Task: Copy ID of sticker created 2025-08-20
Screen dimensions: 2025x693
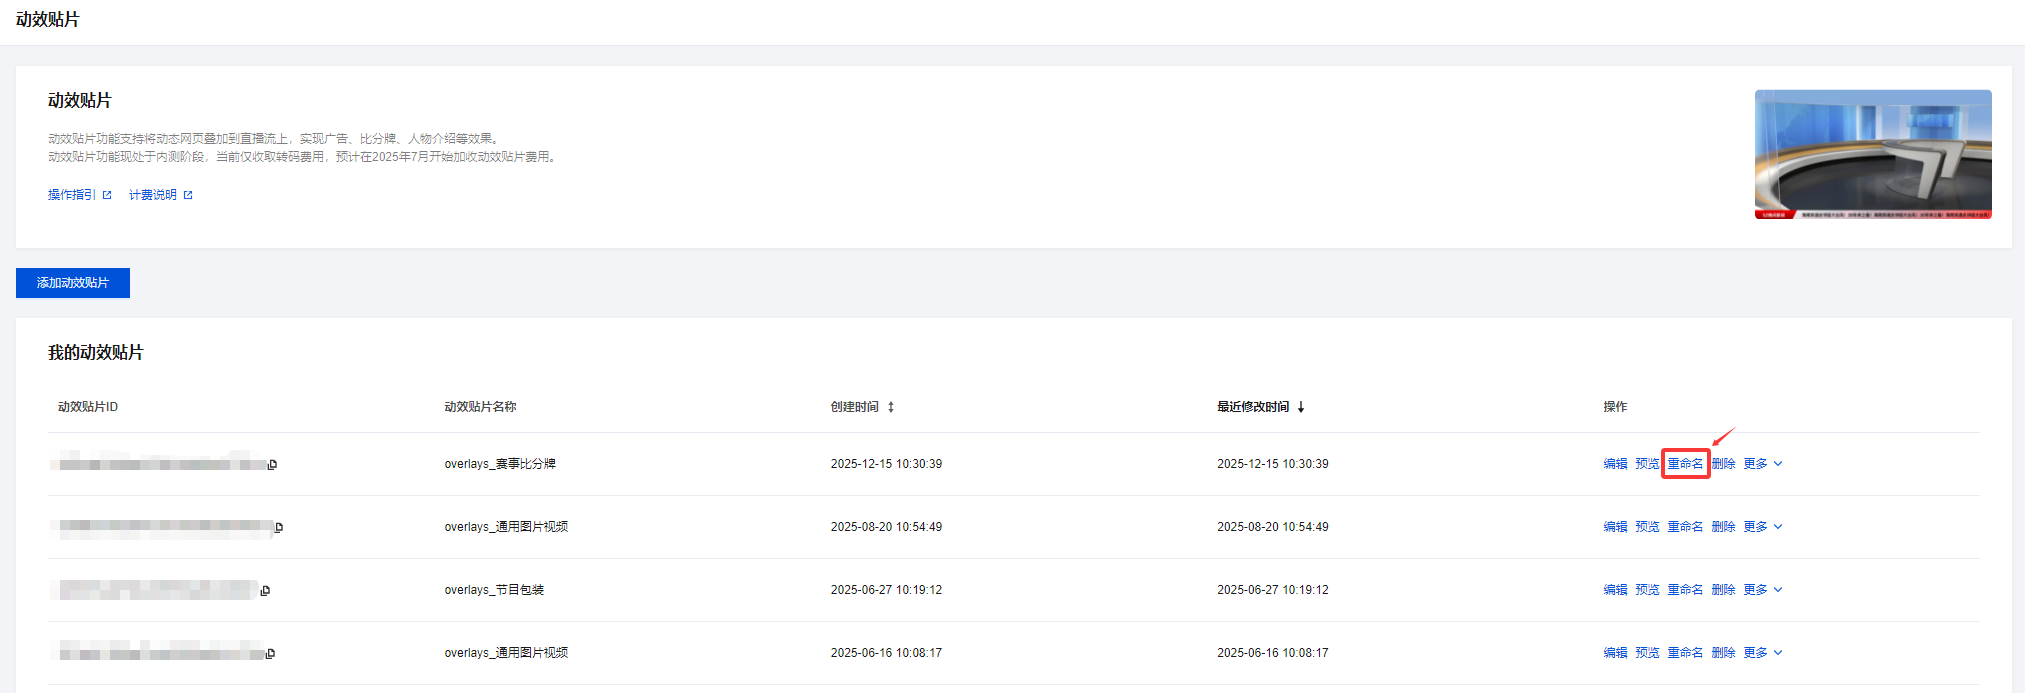Action: click(x=279, y=528)
